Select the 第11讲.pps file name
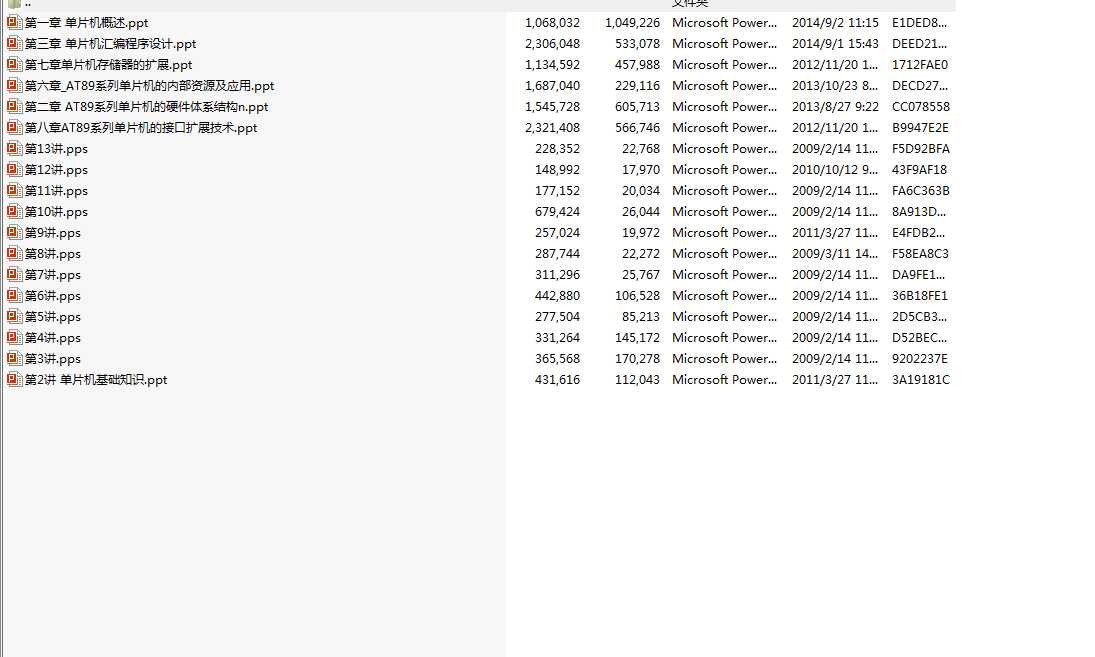 click(56, 191)
